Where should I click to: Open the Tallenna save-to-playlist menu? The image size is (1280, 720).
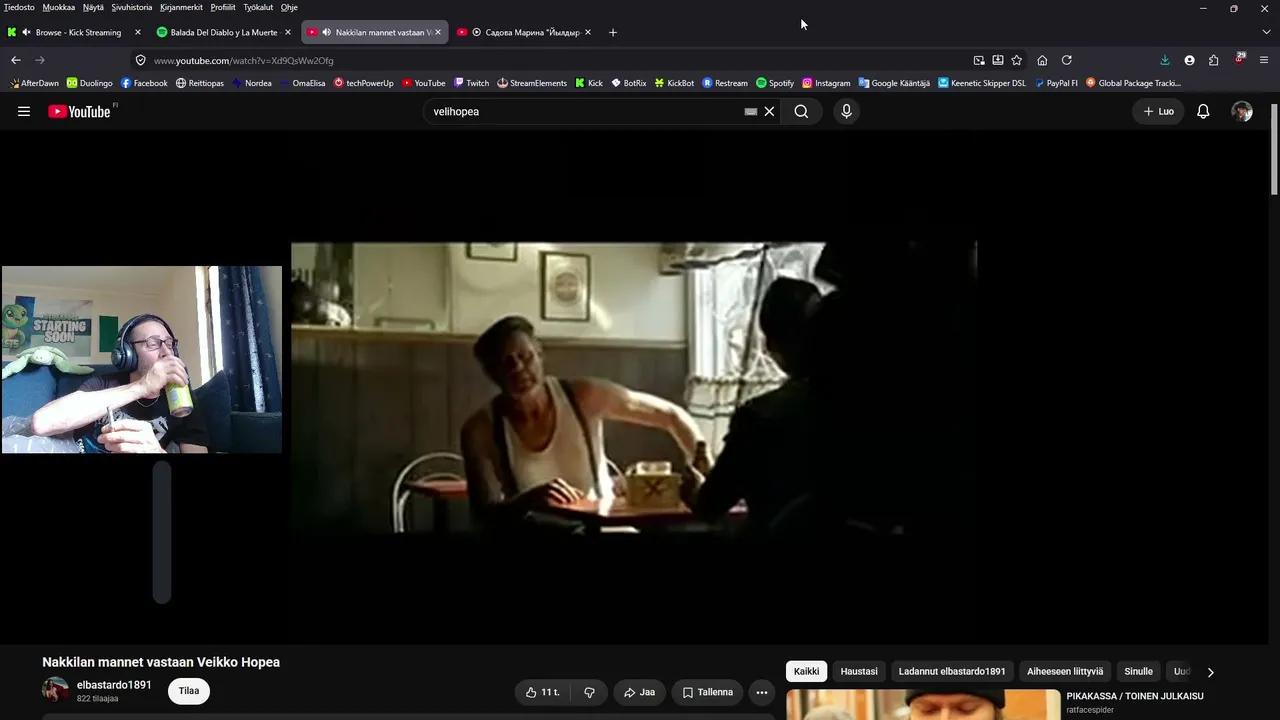[708, 692]
